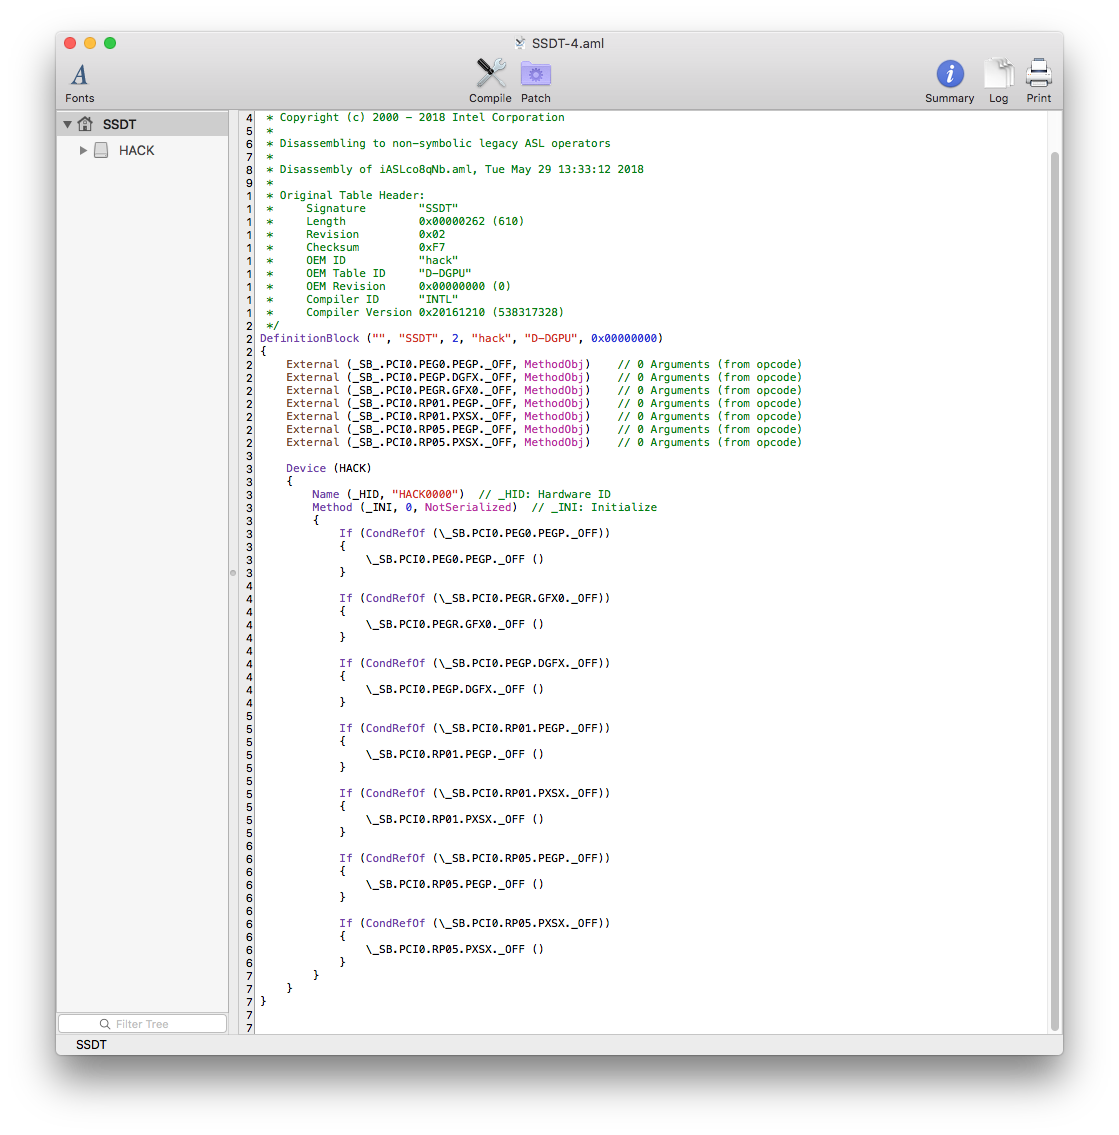The image size is (1119, 1135).
Task: Select the SSDT item in sidebar
Action: [119, 124]
